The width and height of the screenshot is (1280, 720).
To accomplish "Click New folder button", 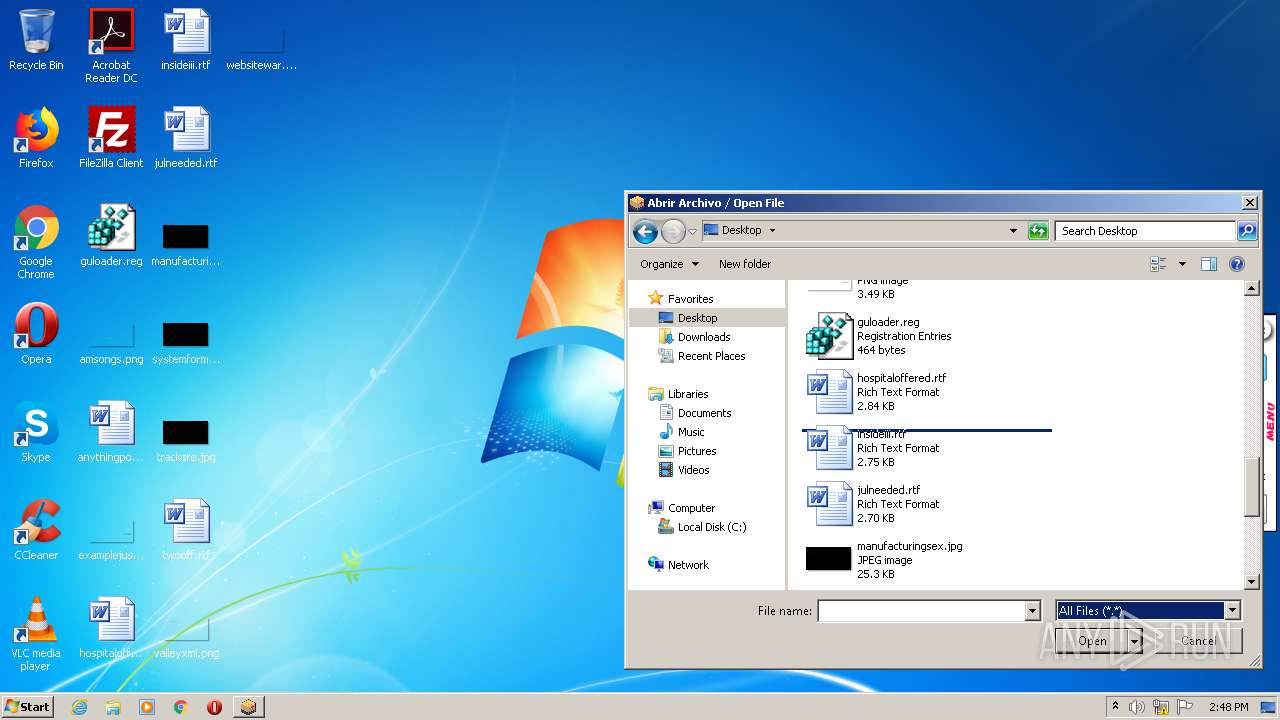I will (745, 264).
